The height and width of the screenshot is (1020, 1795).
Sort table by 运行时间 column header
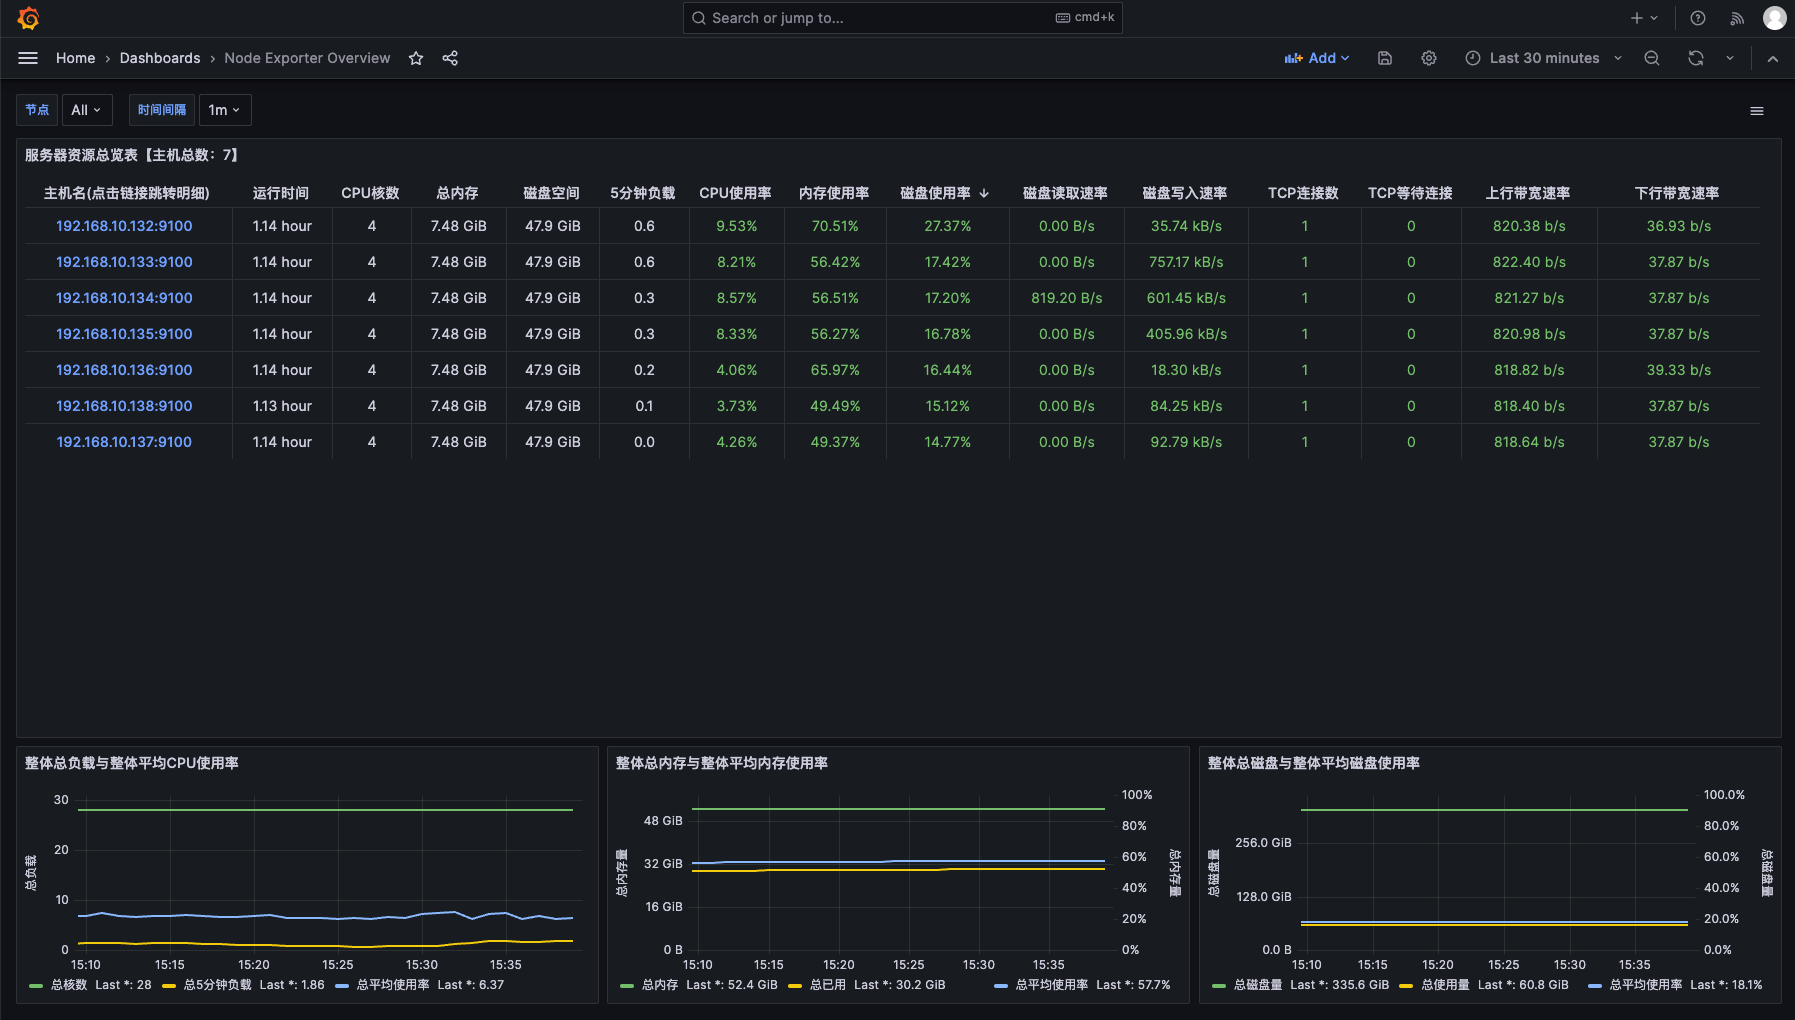pyautogui.click(x=281, y=193)
